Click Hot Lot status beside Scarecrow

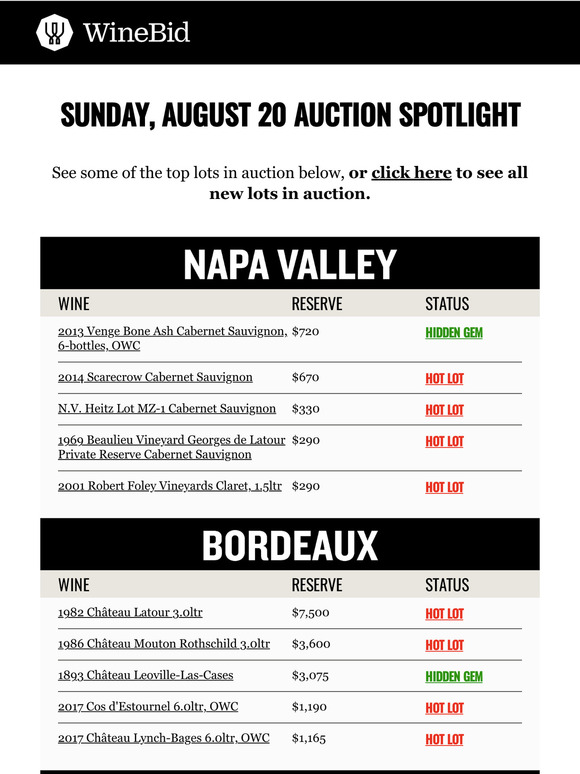click(444, 379)
